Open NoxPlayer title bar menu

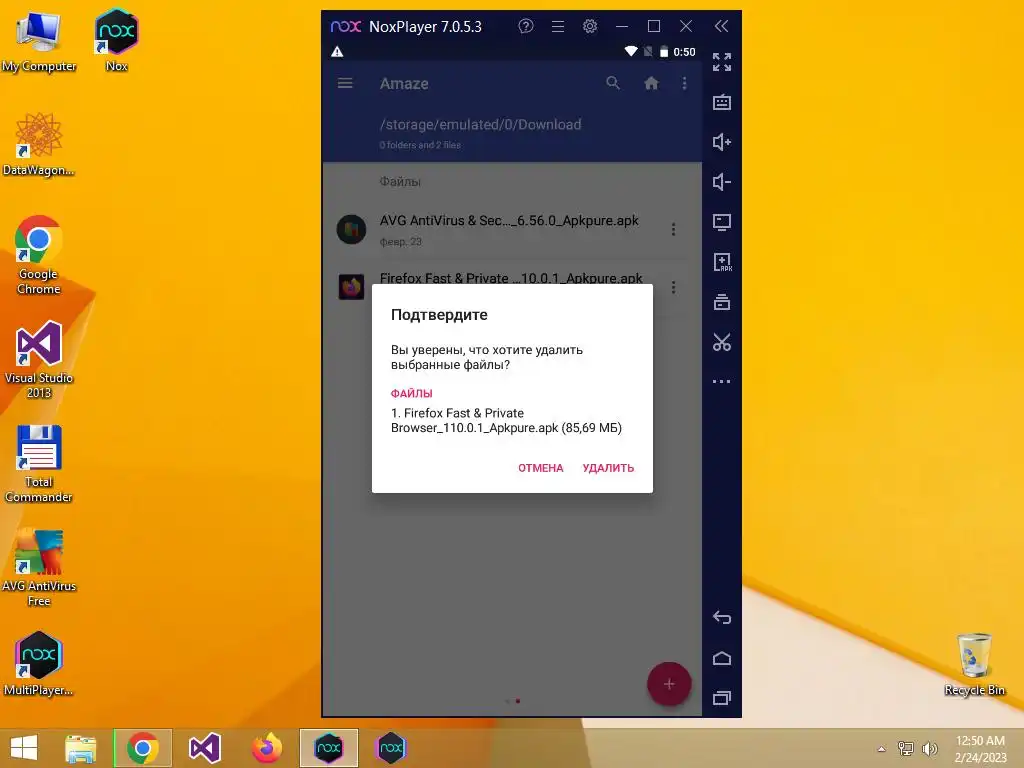click(x=558, y=26)
